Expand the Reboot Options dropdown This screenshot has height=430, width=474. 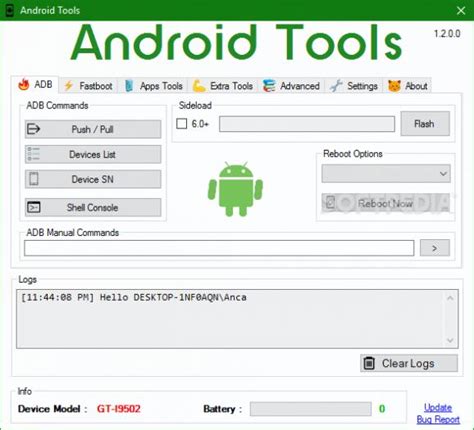tap(386, 173)
